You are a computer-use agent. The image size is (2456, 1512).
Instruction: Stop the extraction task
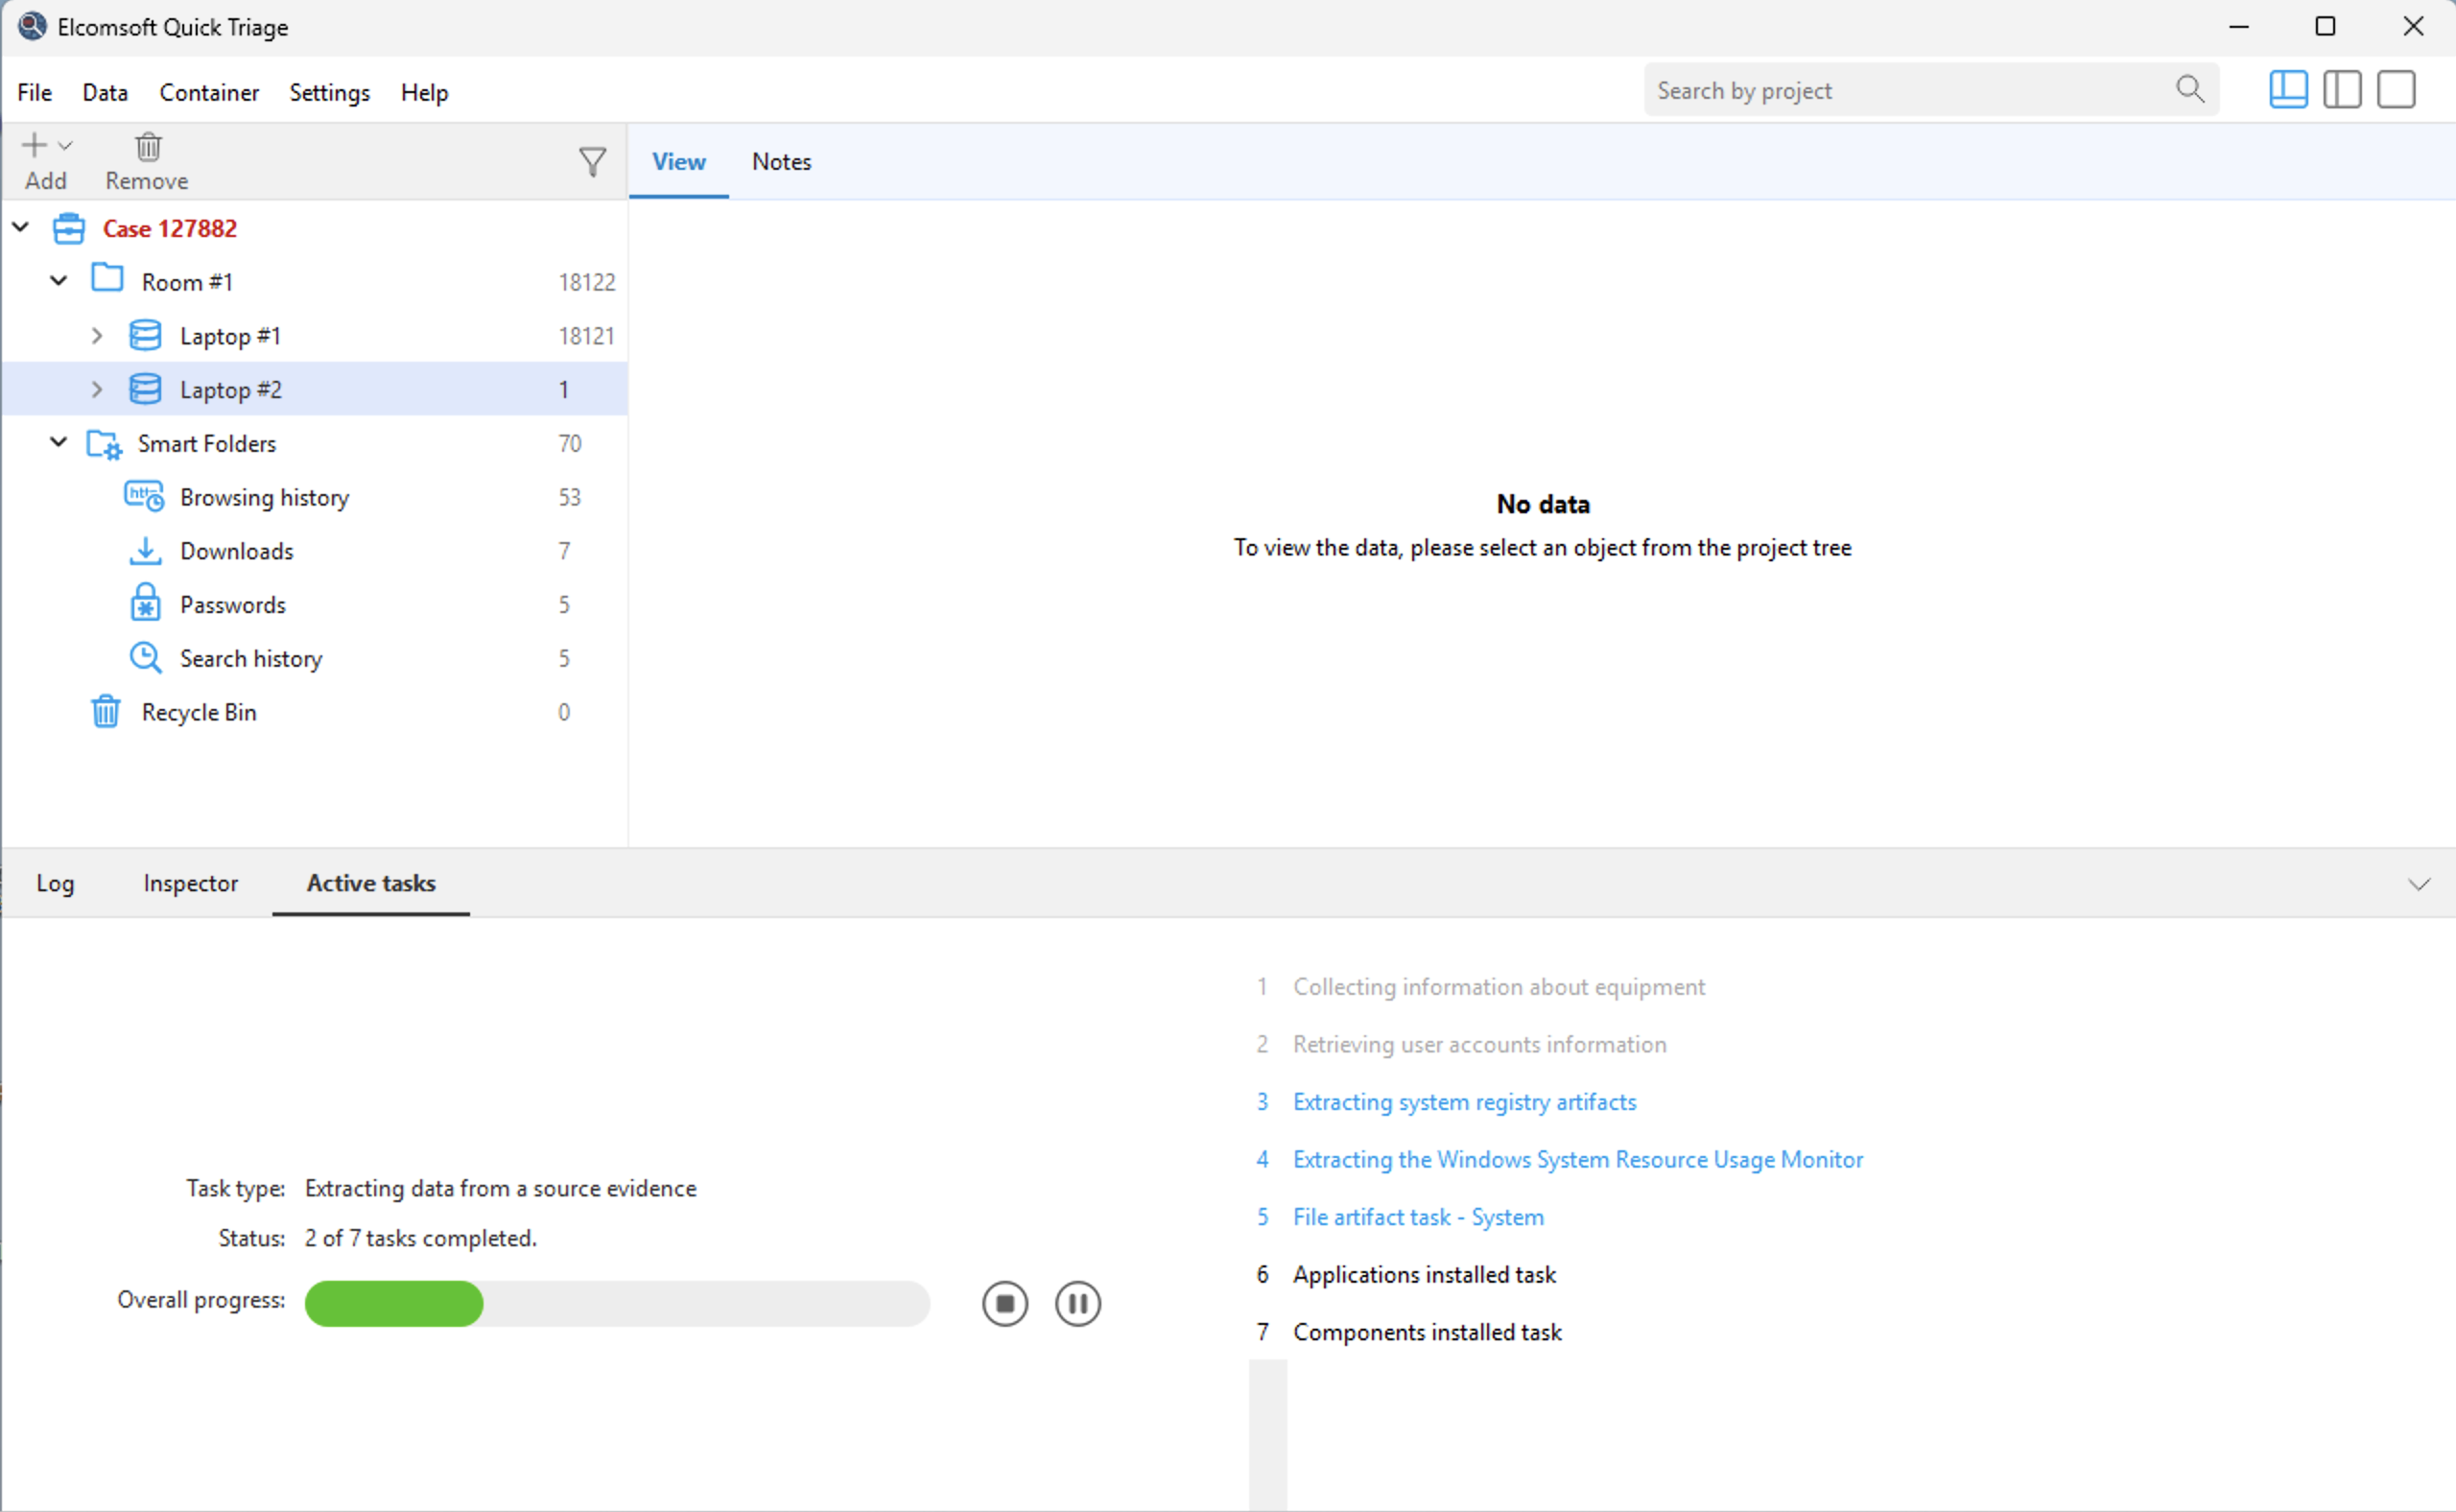pyautogui.click(x=1004, y=1303)
